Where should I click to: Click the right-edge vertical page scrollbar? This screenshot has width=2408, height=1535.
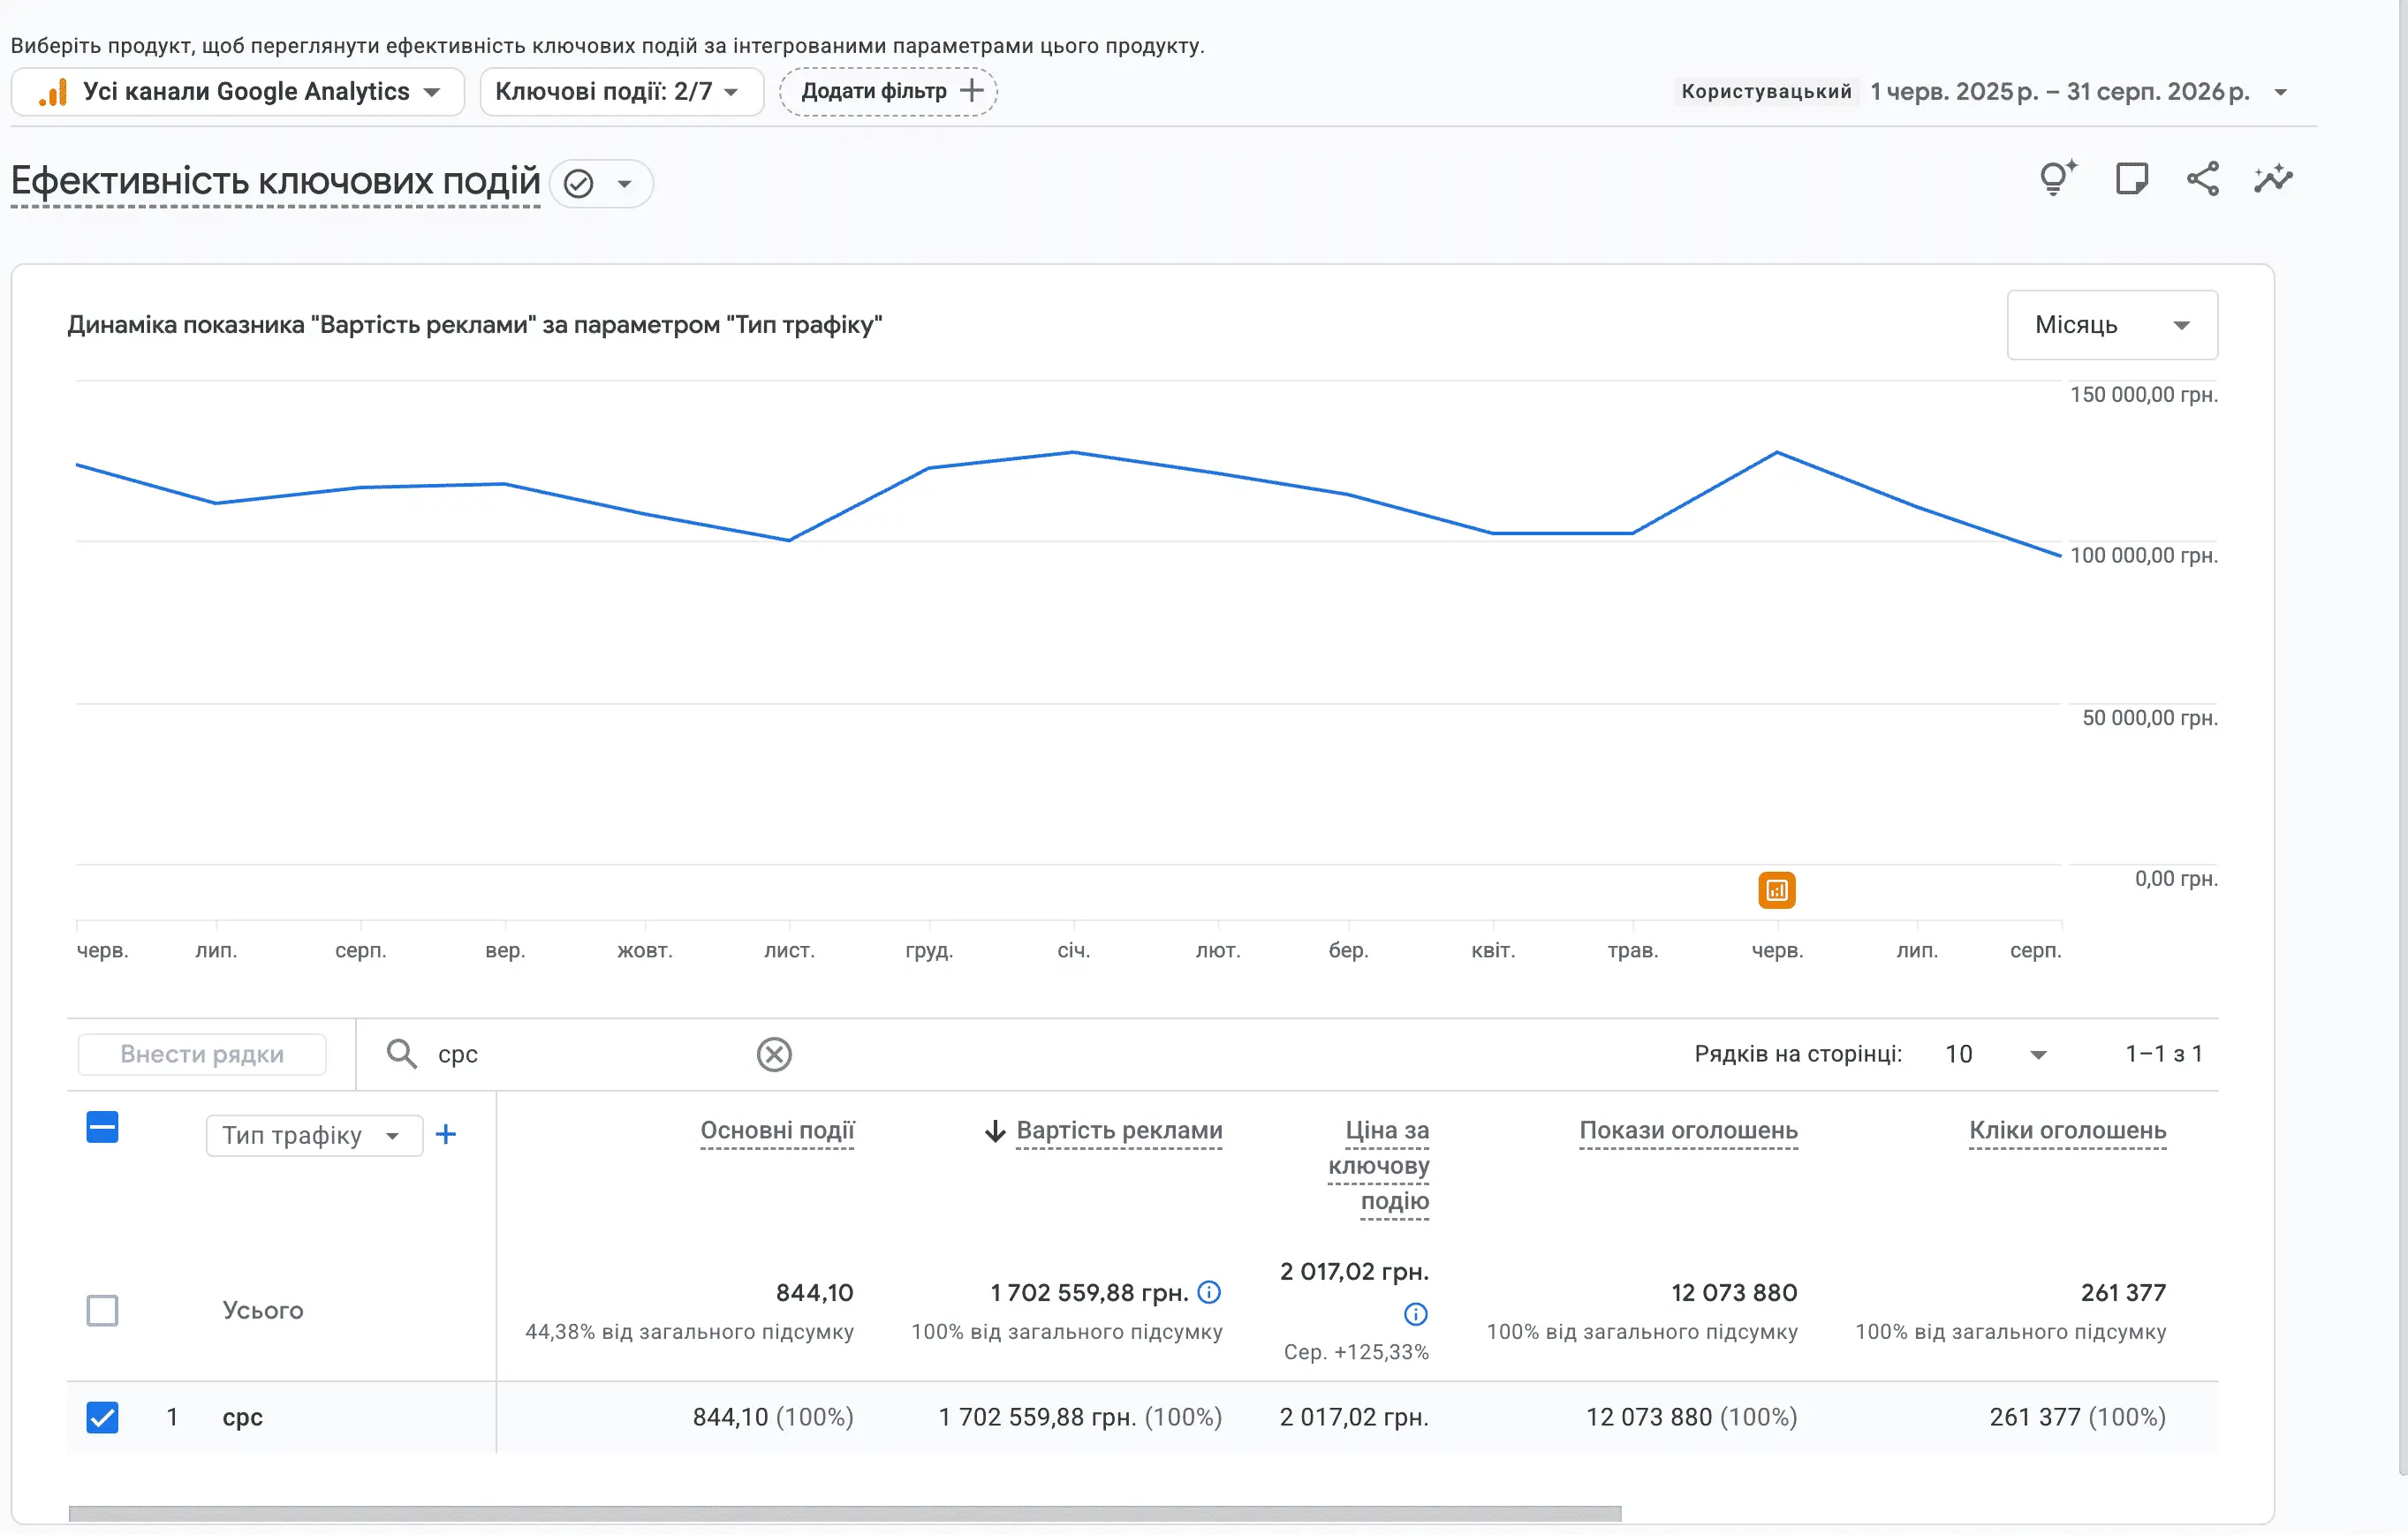point(2403,740)
